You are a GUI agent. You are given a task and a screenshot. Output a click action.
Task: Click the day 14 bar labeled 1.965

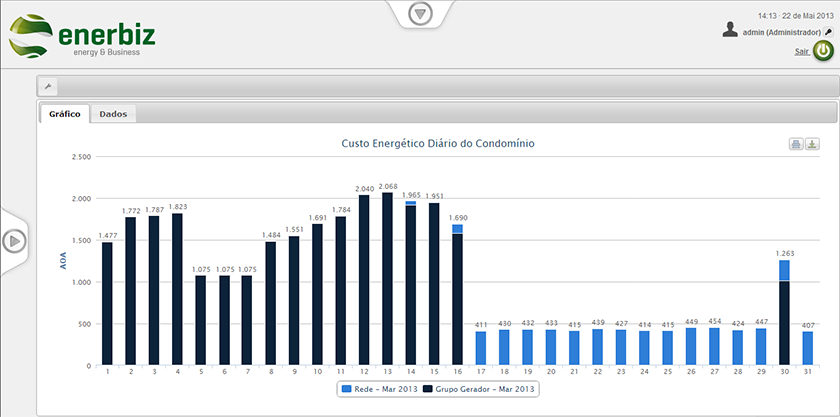click(x=411, y=283)
